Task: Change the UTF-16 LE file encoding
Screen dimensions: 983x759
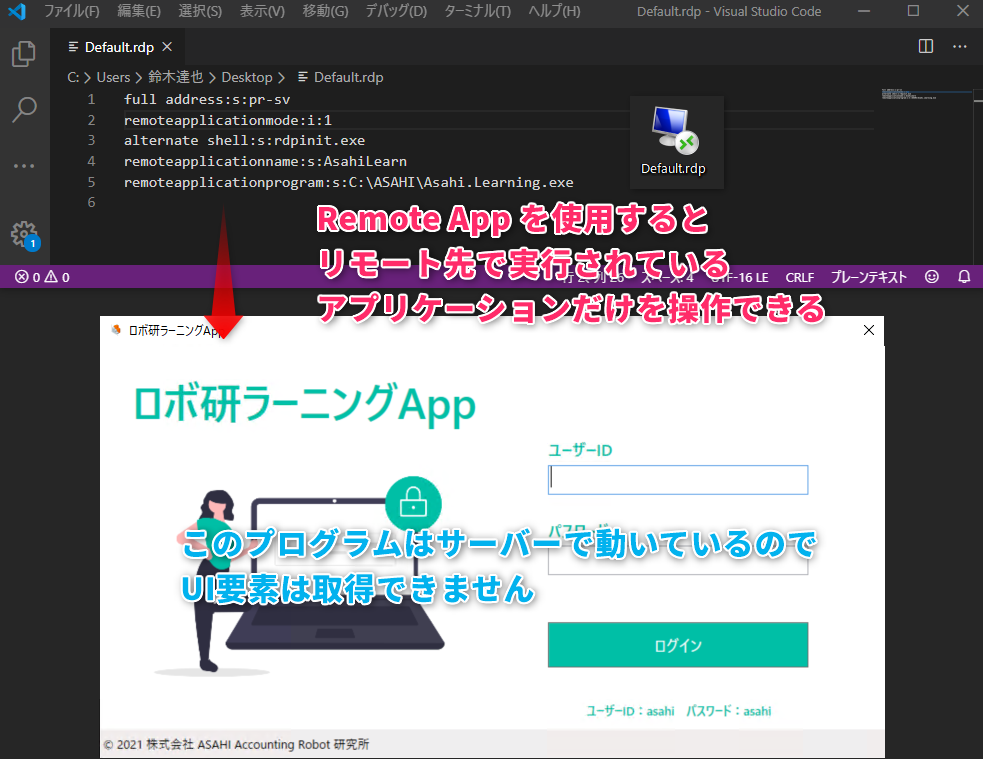Action: (740, 277)
